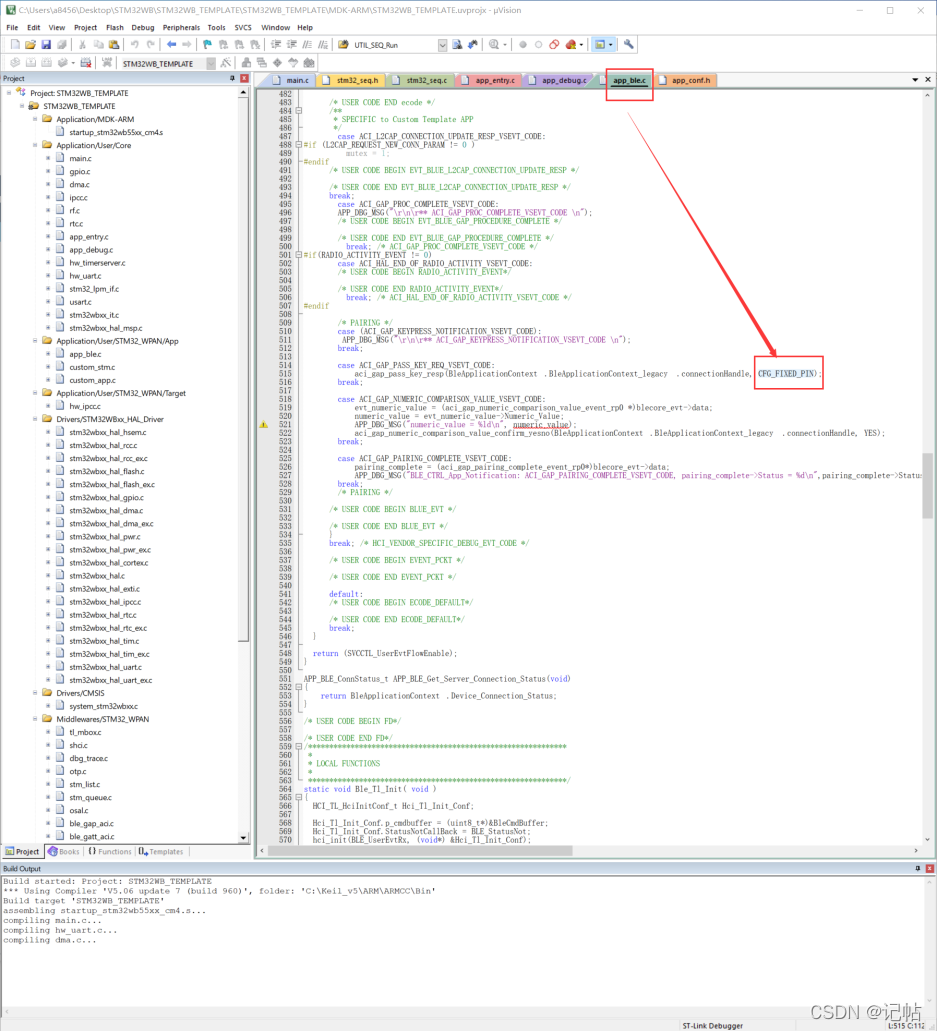937x1031 pixels.
Task: Toggle the code fold at line 565
Action: click(299, 797)
